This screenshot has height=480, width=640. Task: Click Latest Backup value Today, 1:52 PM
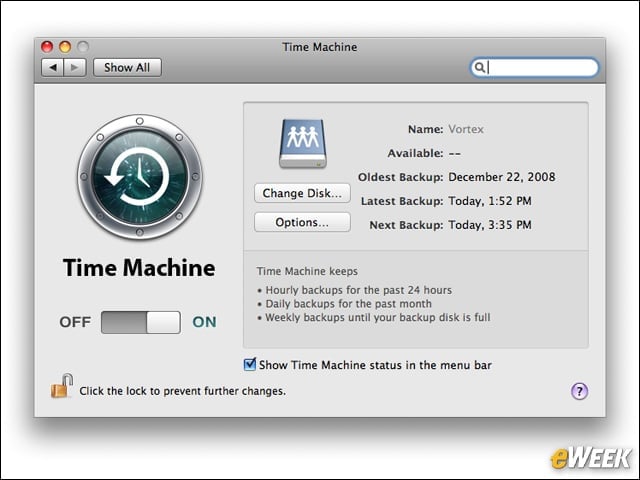[x=490, y=201]
